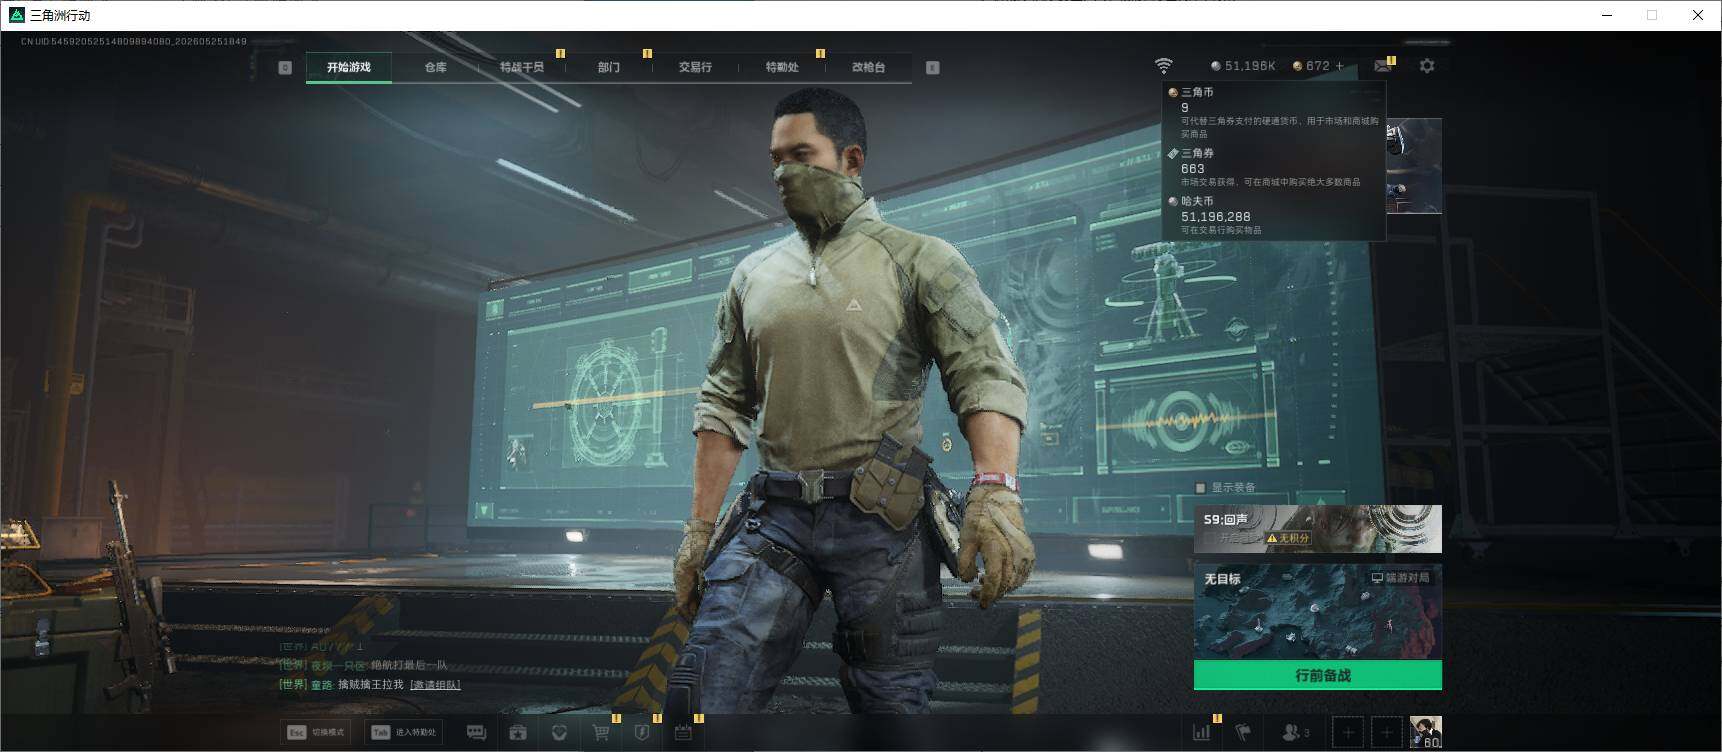This screenshot has width=1722, height=752.
Task: Open the star briefcase icon in bottom bar
Action: pyautogui.click(x=518, y=733)
